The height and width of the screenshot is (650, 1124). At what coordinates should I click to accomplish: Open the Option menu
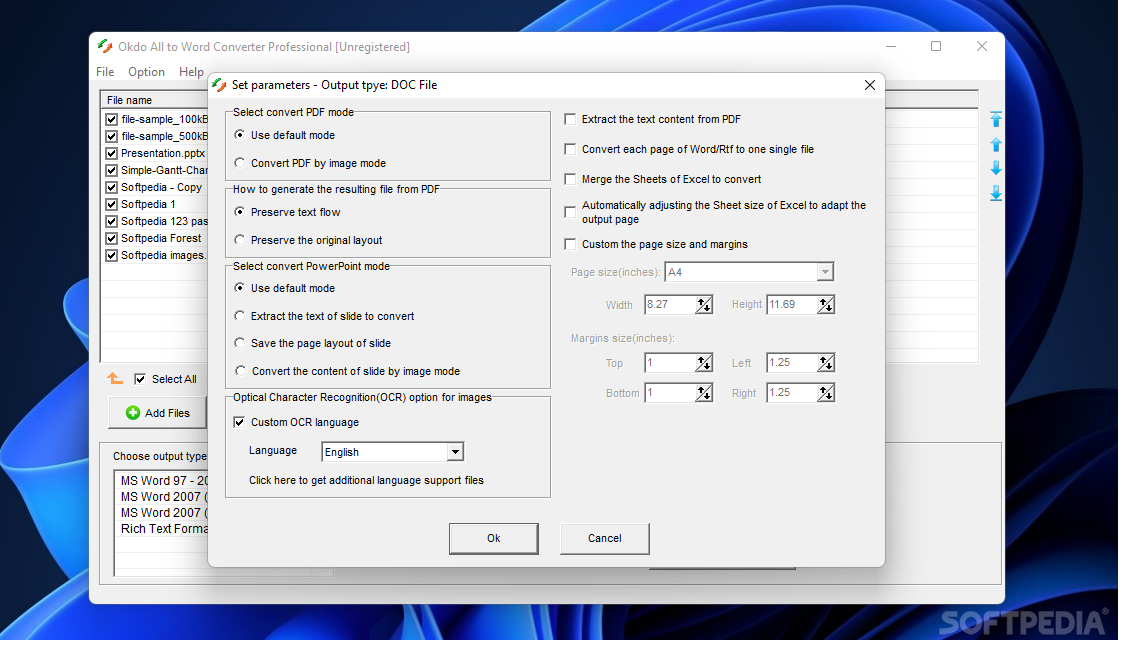click(x=147, y=72)
